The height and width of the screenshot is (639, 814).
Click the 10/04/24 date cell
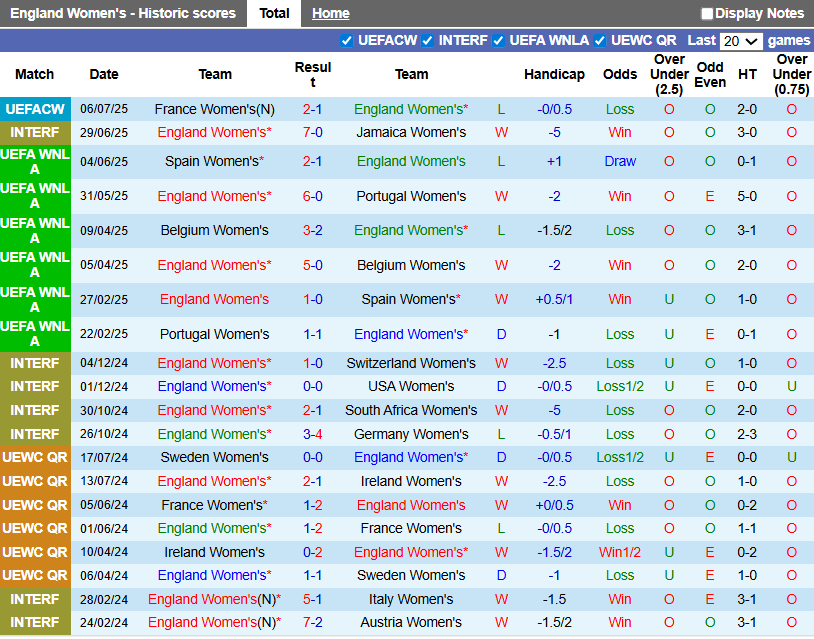point(104,552)
